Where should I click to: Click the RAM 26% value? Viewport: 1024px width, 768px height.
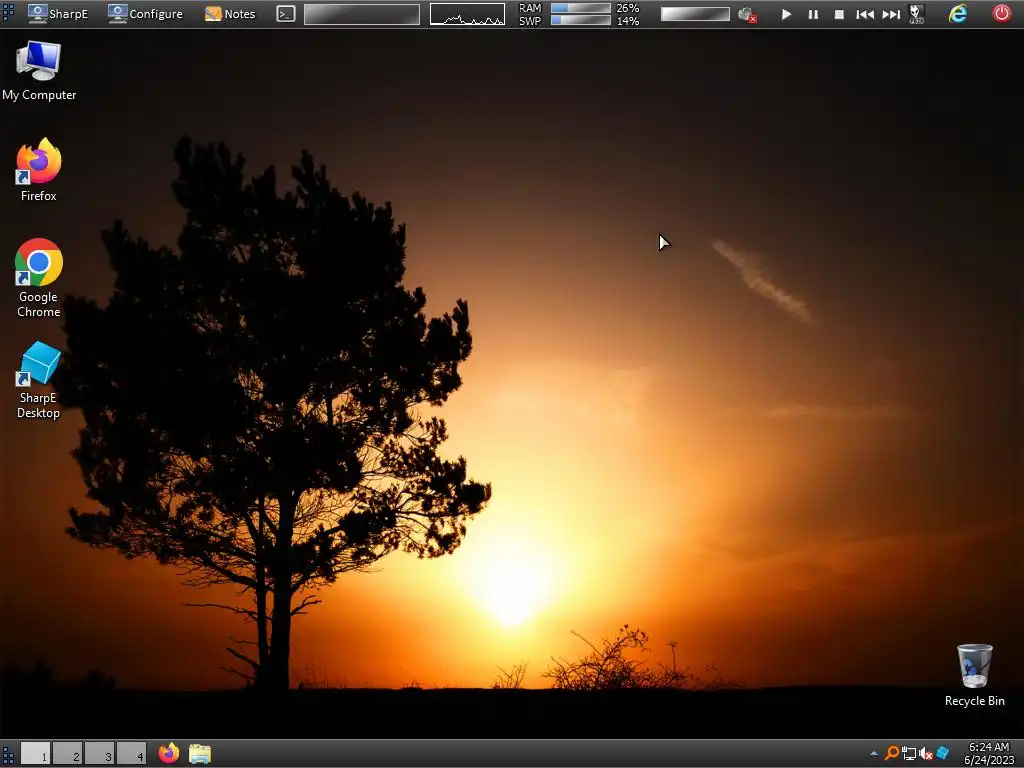[628, 8]
